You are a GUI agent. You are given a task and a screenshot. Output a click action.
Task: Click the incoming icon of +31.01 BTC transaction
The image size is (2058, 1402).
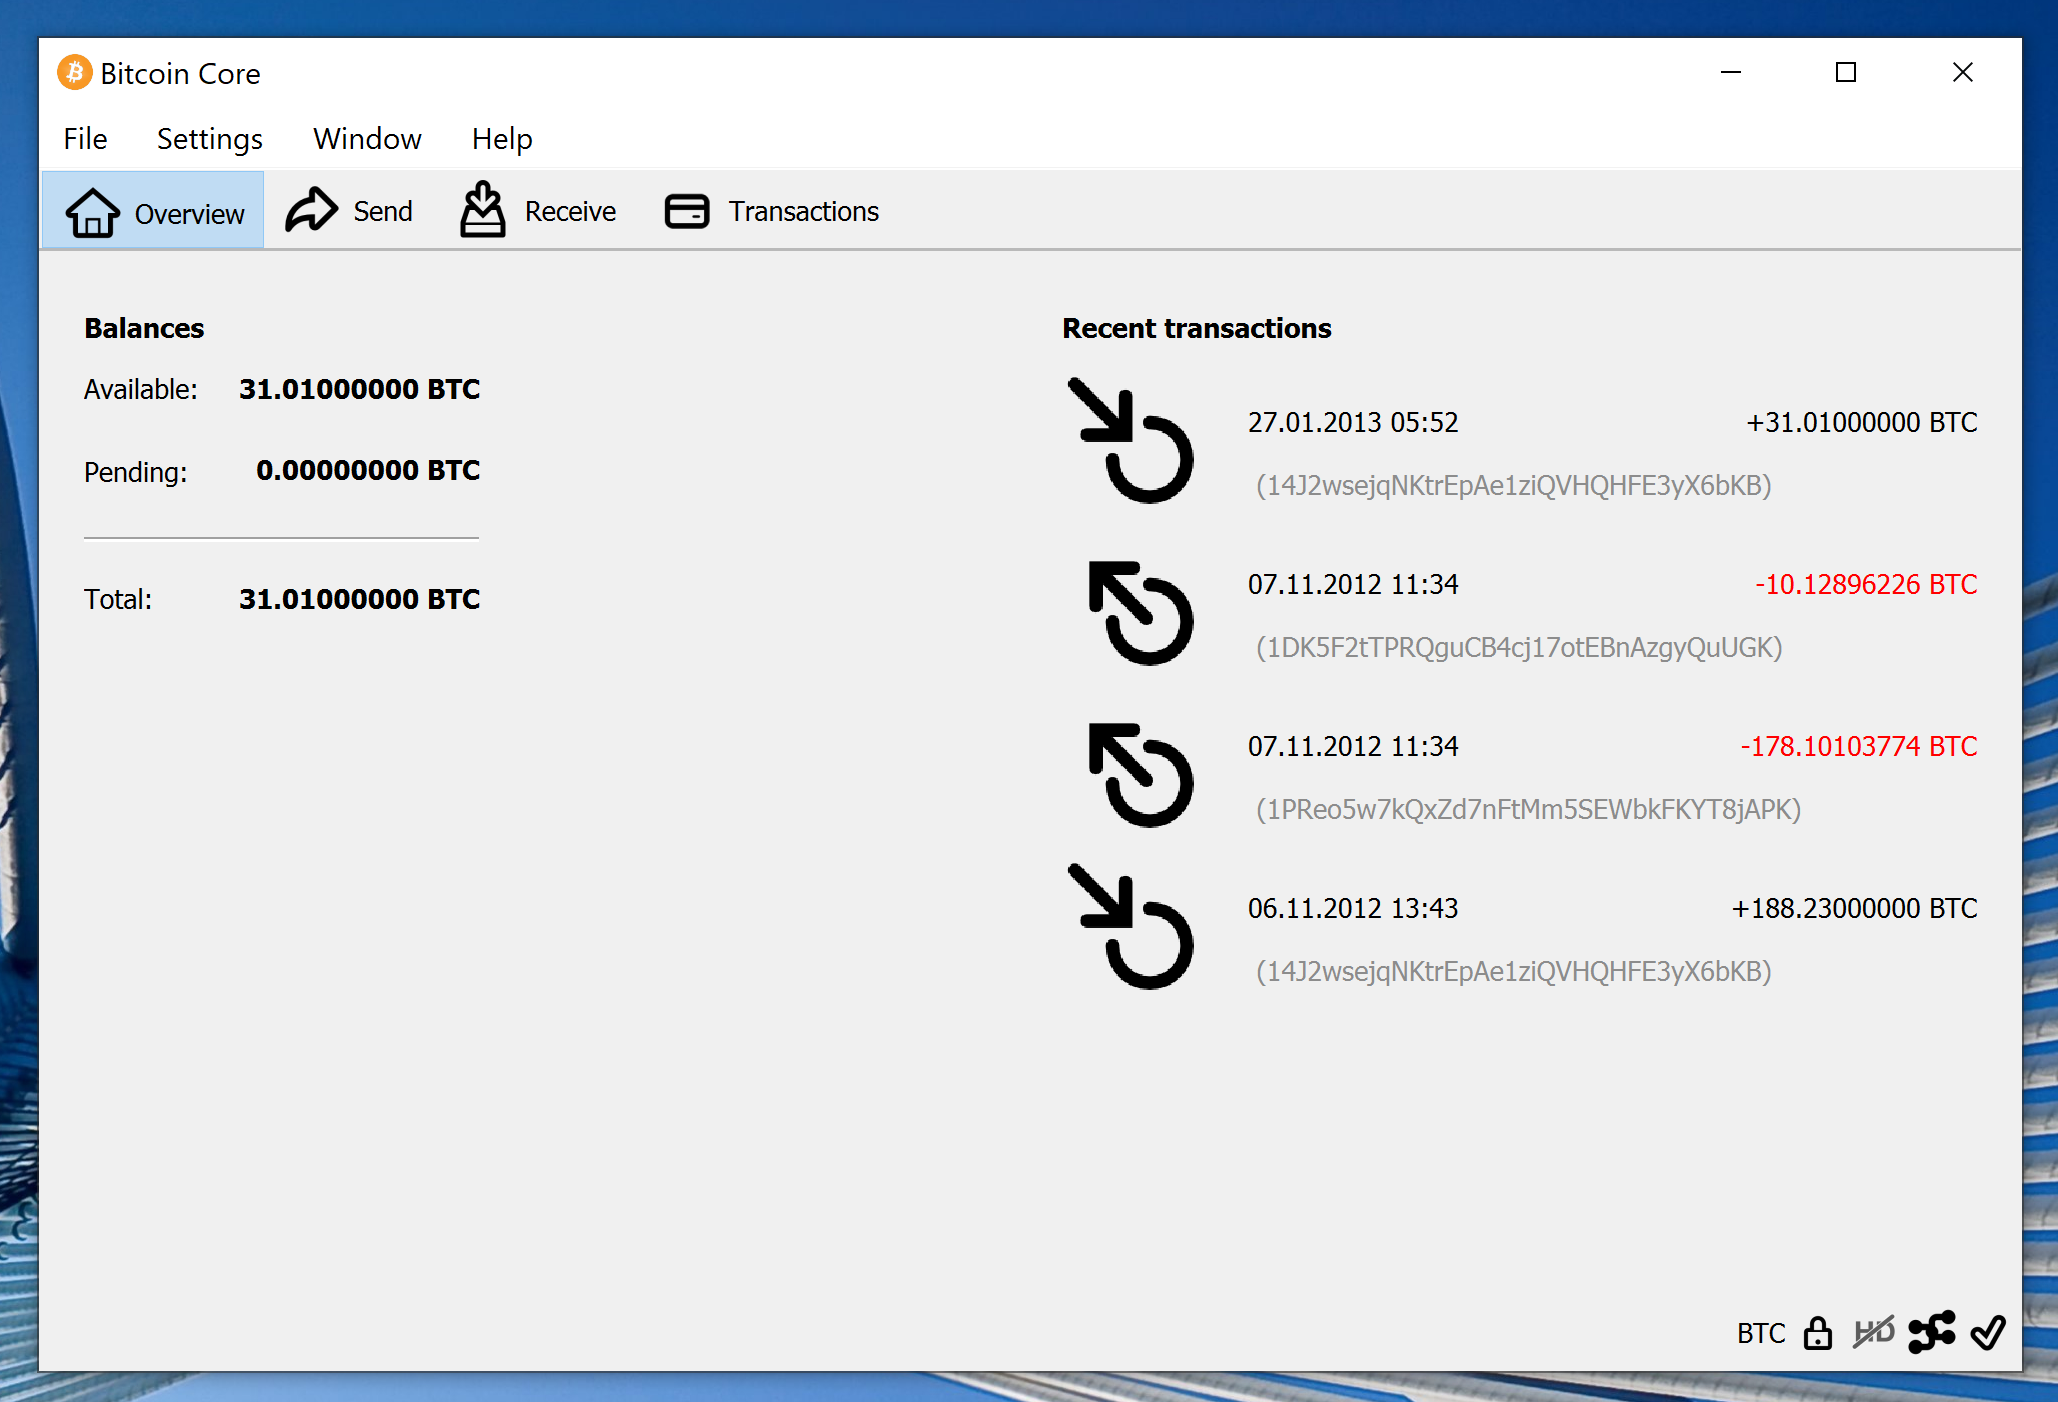coord(1131,441)
